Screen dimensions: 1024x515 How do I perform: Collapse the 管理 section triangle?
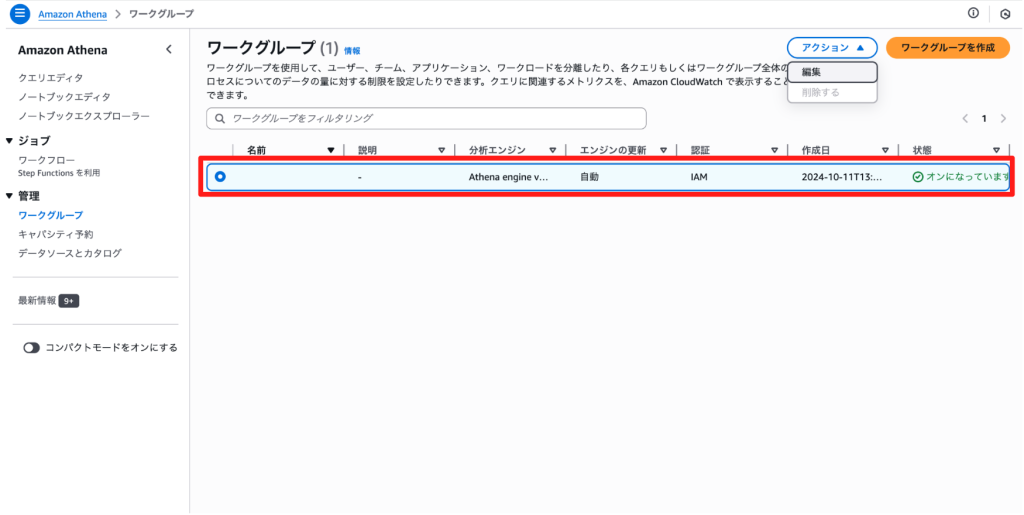pyautogui.click(x=9, y=196)
